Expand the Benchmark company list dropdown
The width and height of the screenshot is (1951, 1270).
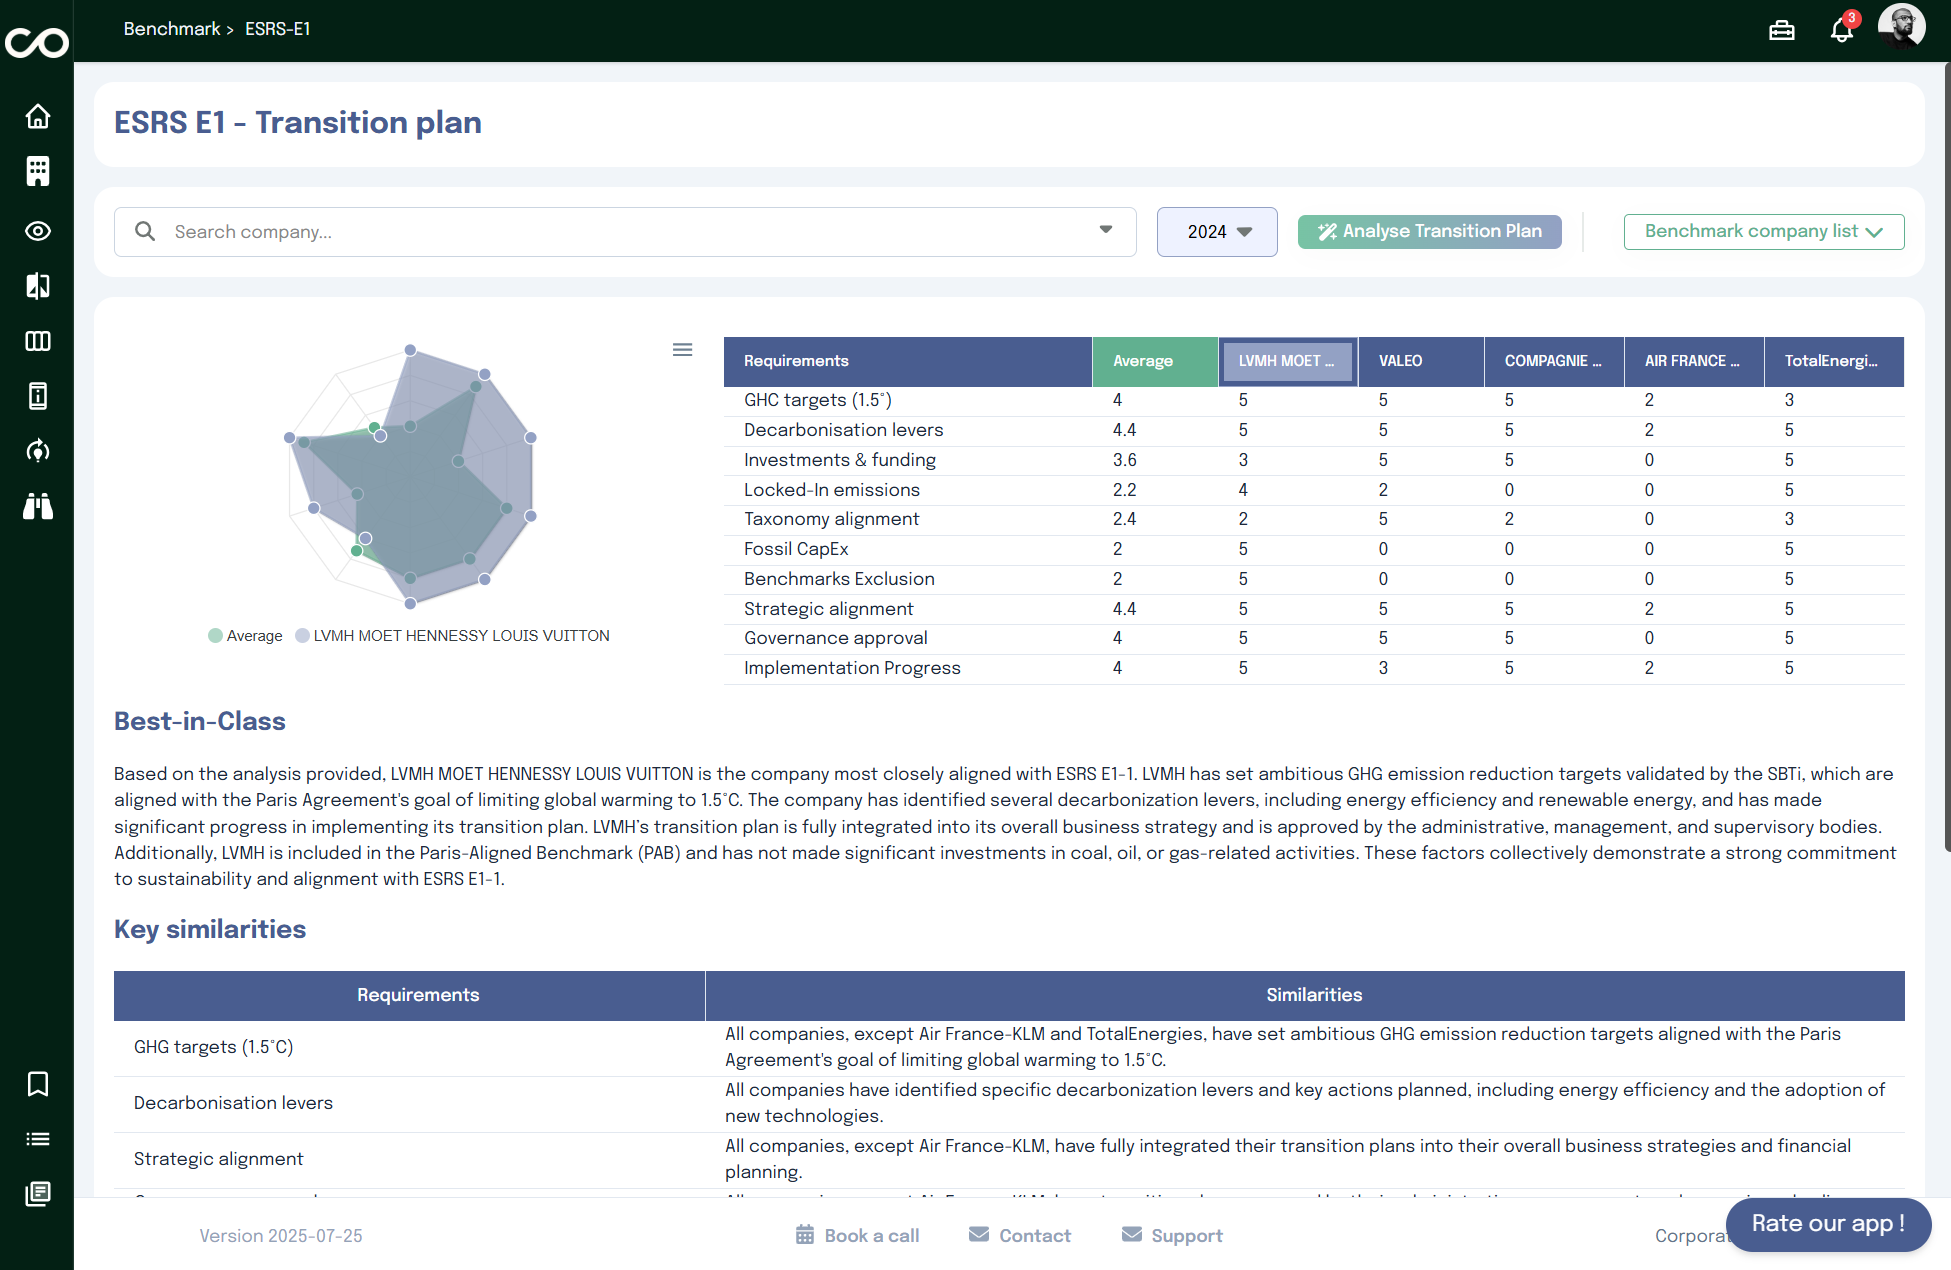pyautogui.click(x=1763, y=232)
